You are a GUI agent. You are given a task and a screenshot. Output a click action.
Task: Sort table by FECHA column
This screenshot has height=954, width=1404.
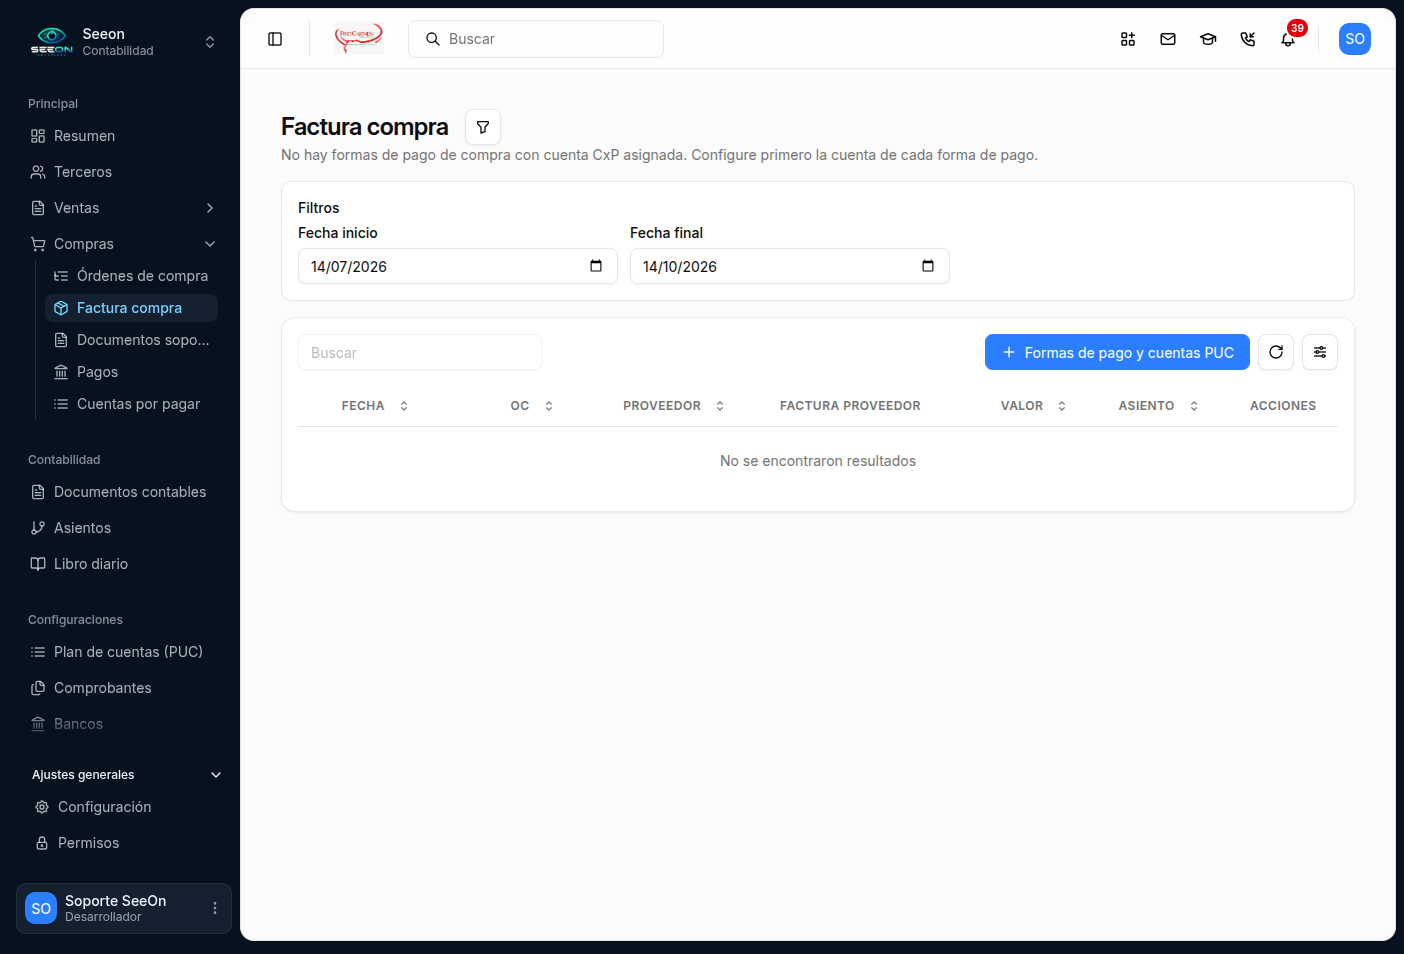coord(375,406)
